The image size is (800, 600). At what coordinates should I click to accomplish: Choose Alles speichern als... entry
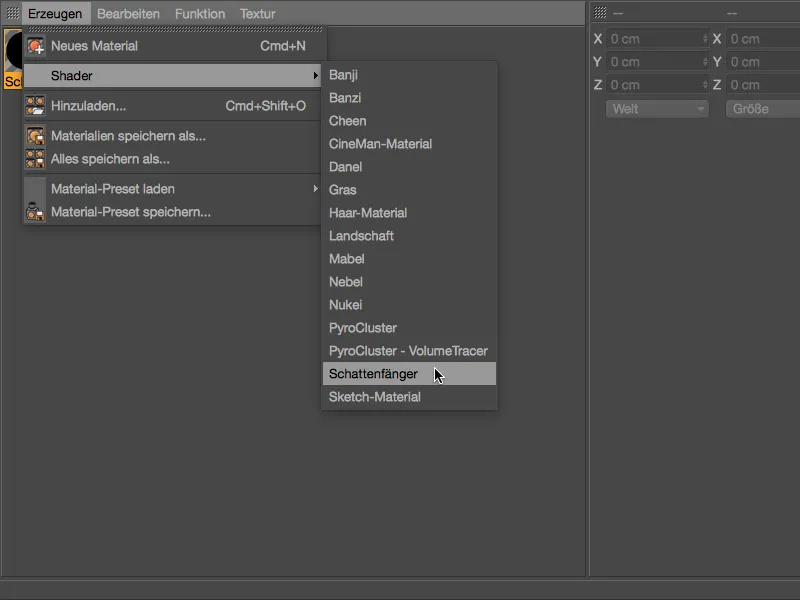coord(172,159)
